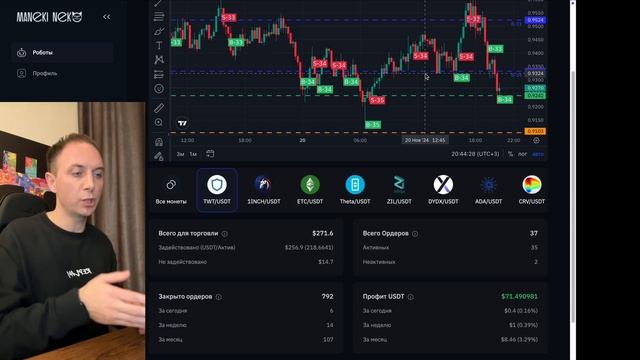Viewport: 640px width, 360px height.
Task: Toggle the magnet lock tool
Action: pyautogui.click(x=159, y=141)
